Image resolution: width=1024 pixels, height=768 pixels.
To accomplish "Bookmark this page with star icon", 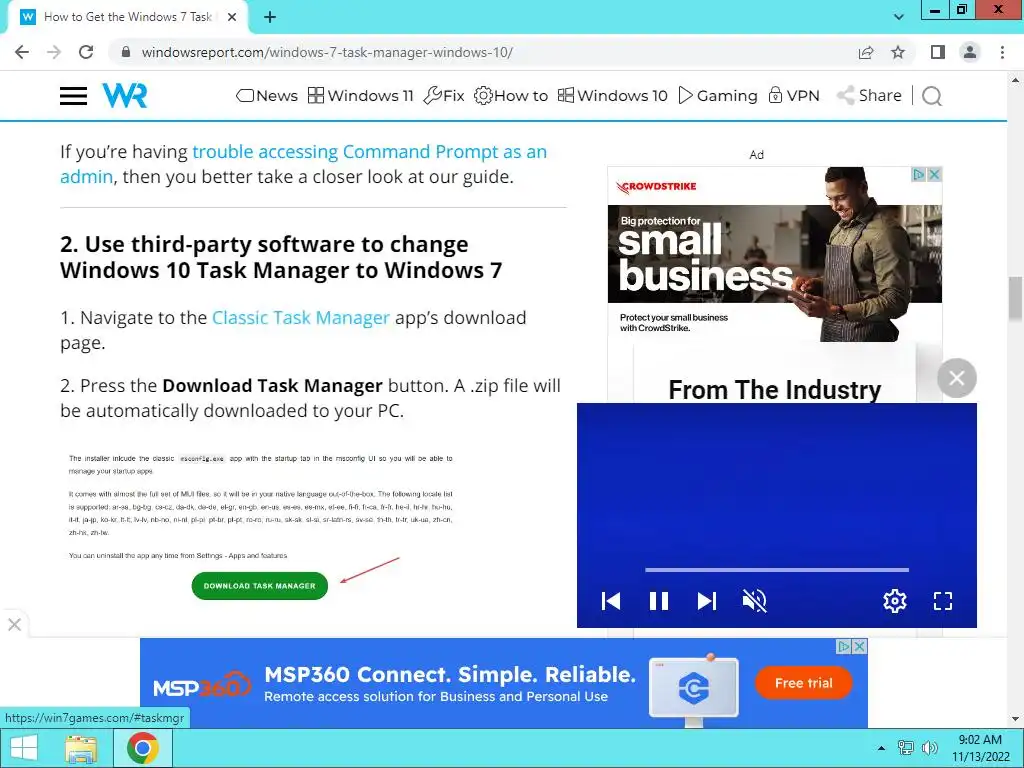I will pos(898,52).
